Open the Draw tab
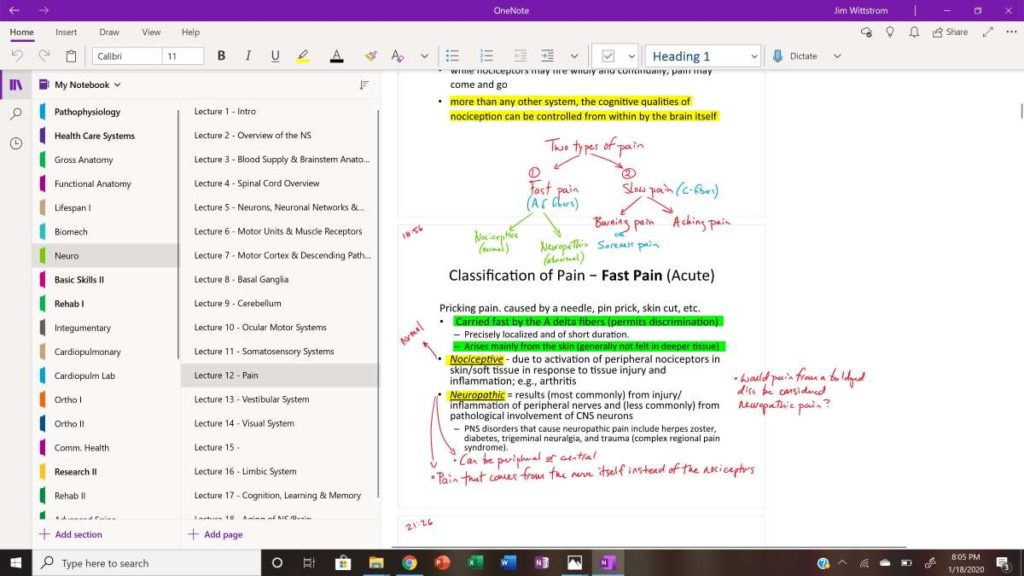This screenshot has width=1024, height=576. tap(109, 32)
